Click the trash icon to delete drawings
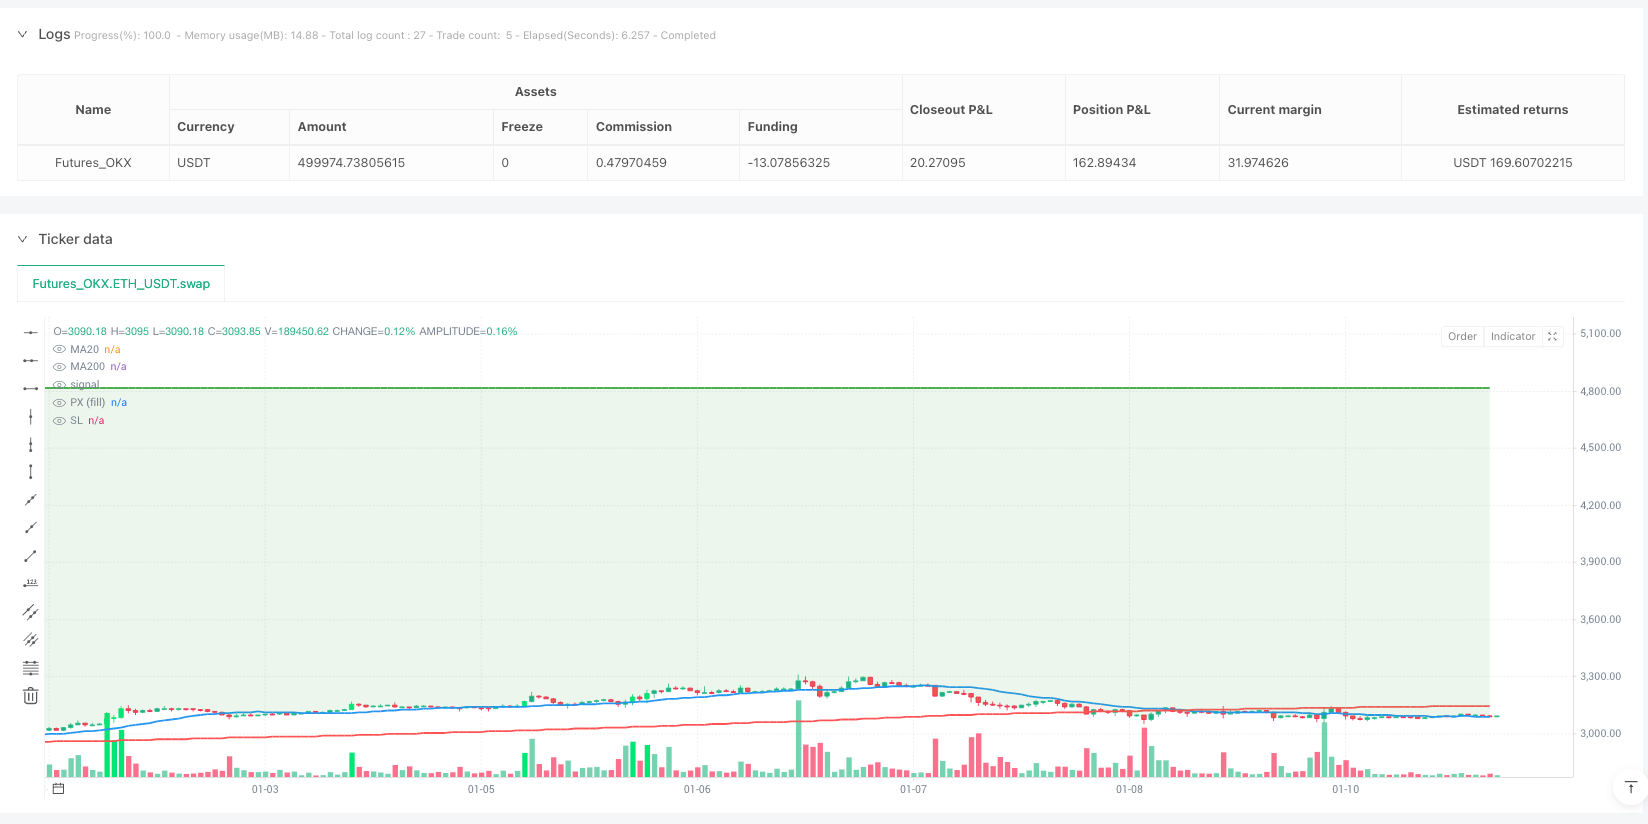Viewport: 1648px width, 824px height. click(x=30, y=696)
